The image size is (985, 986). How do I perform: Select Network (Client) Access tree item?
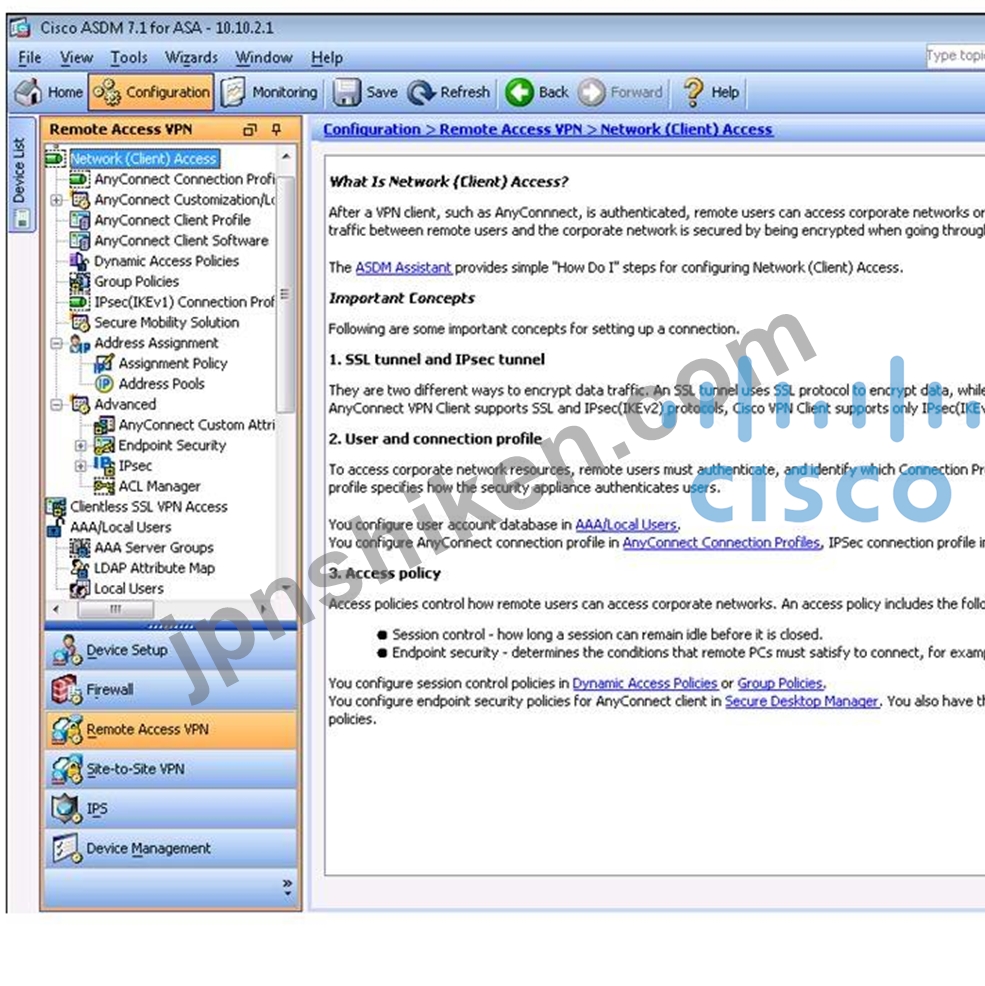(x=144, y=158)
